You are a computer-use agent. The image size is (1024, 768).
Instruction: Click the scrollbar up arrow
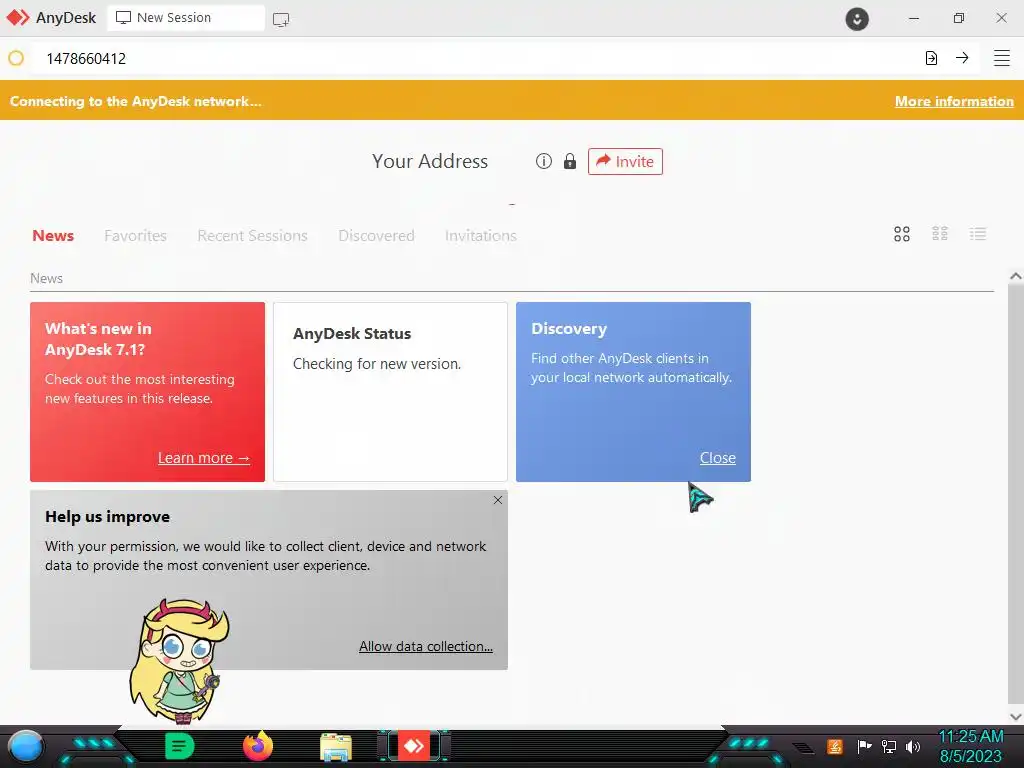point(1016,276)
